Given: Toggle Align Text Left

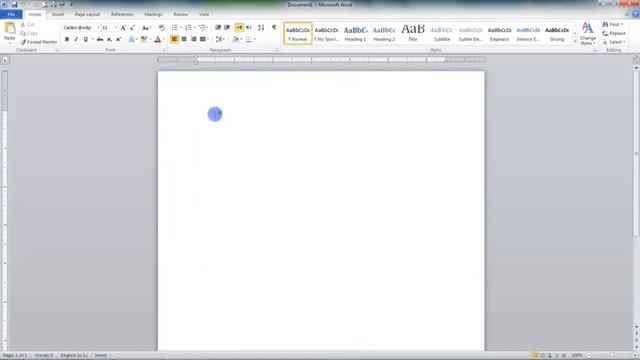Looking at the screenshot, I should [x=174, y=39].
